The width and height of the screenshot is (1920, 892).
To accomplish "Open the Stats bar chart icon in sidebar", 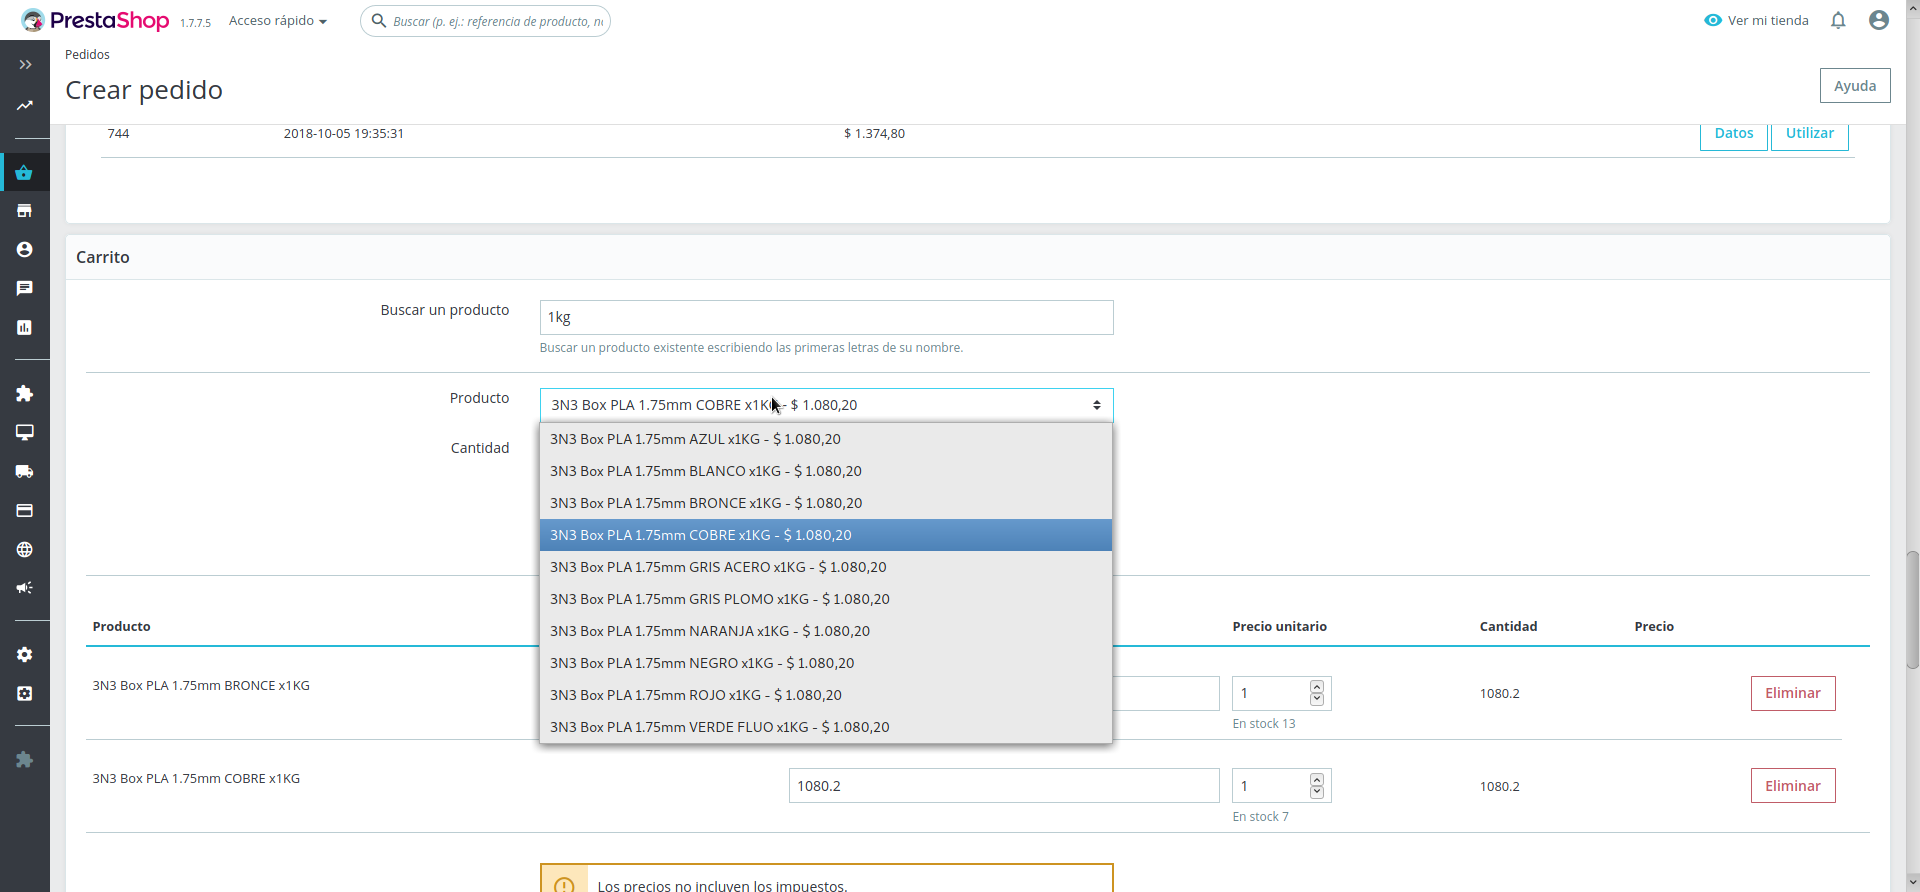I will pos(25,327).
